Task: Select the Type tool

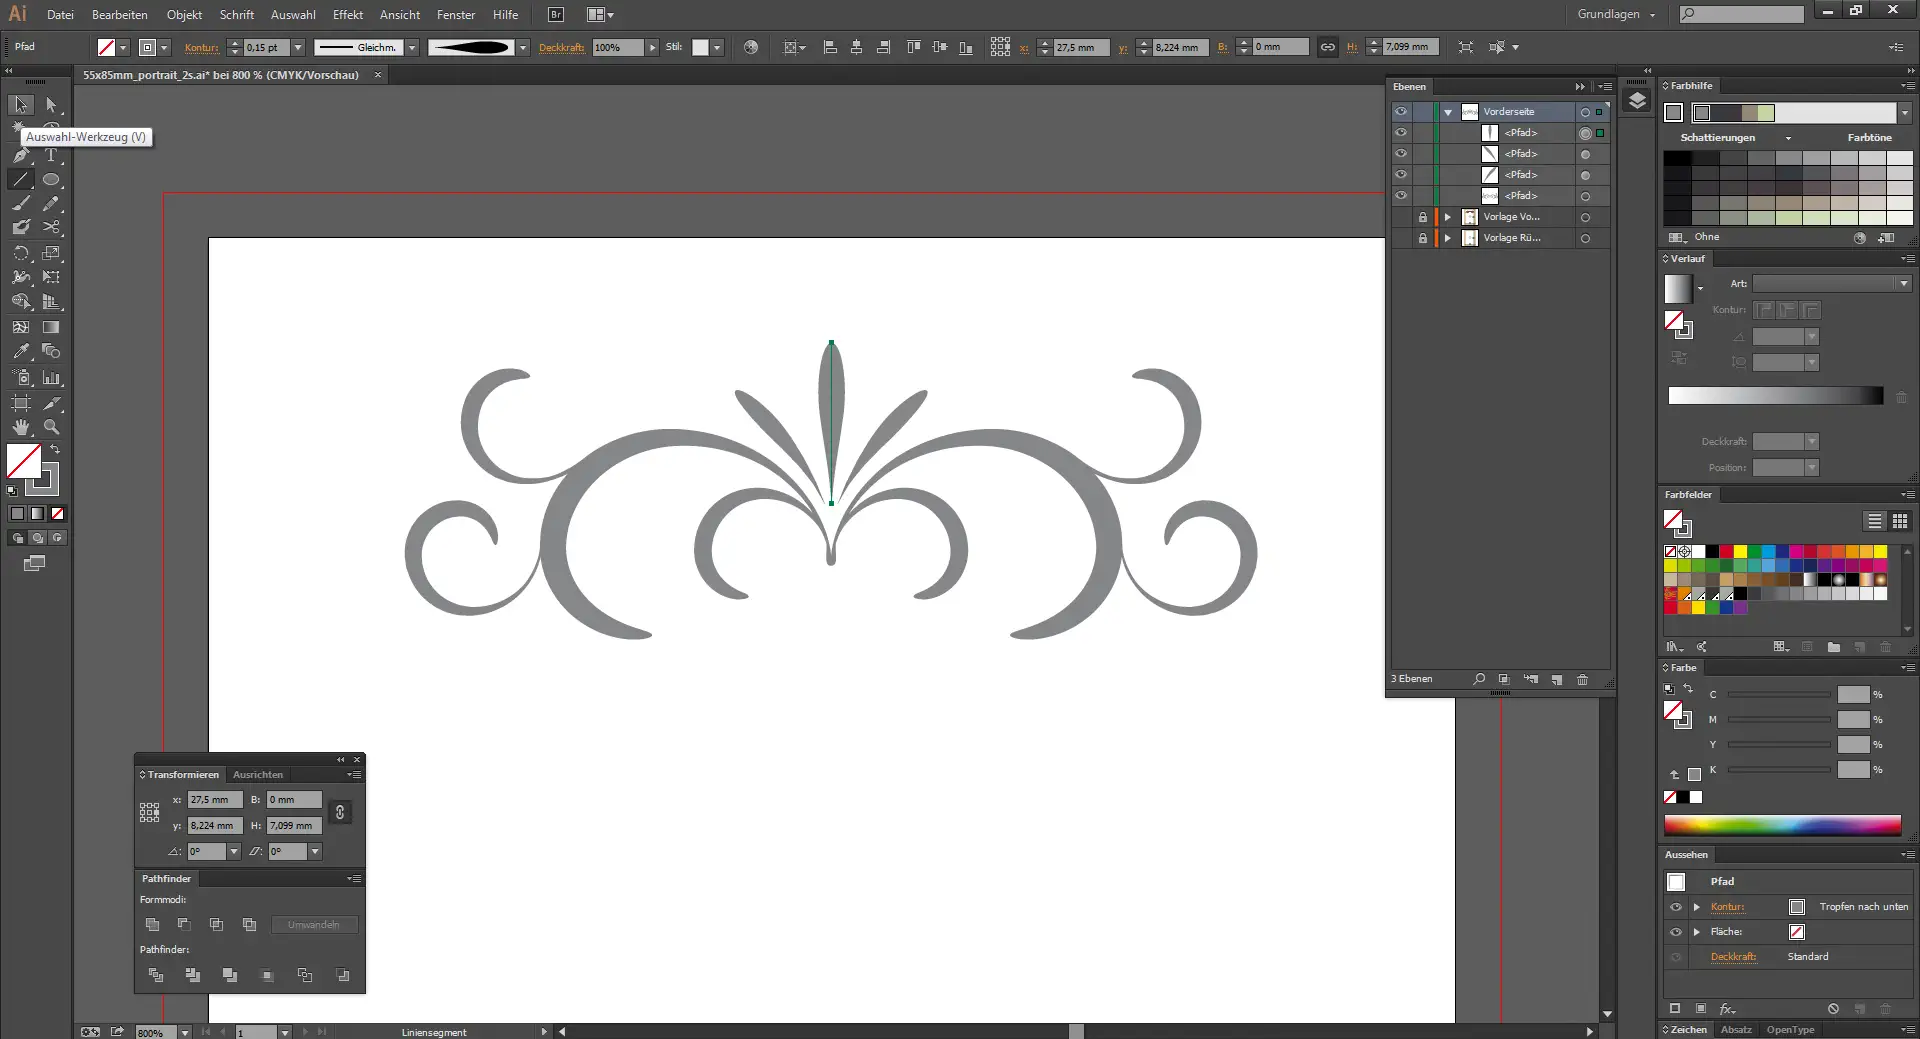Action: [x=51, y=155]
